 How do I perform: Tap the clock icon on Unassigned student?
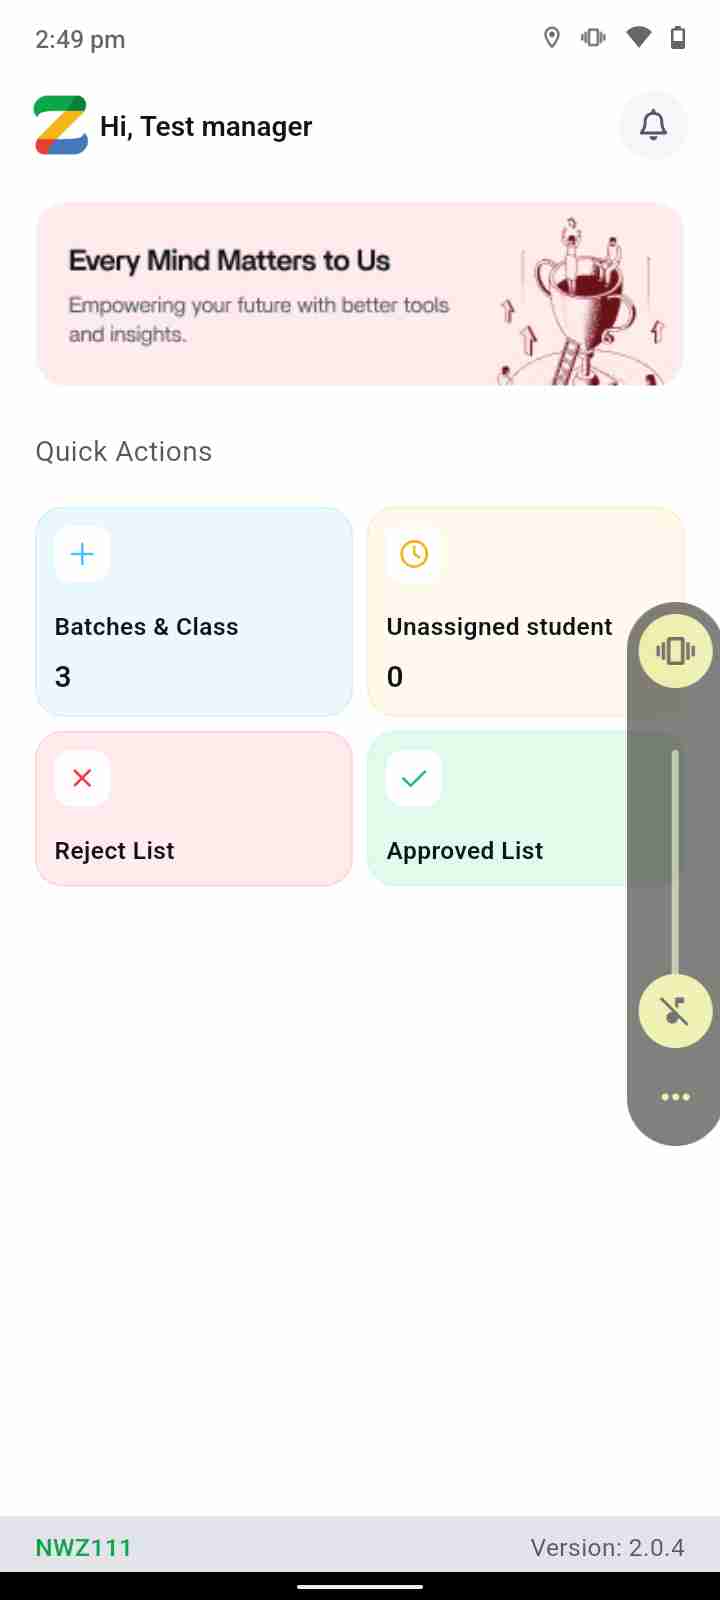[x=414, y=554]
